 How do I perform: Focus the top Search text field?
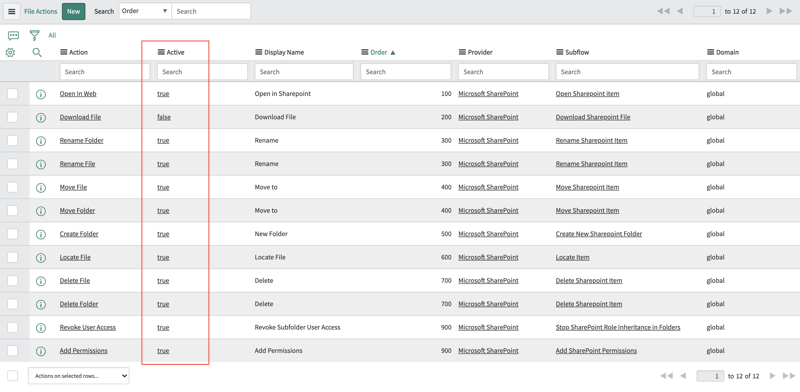(x=211, y=11)
